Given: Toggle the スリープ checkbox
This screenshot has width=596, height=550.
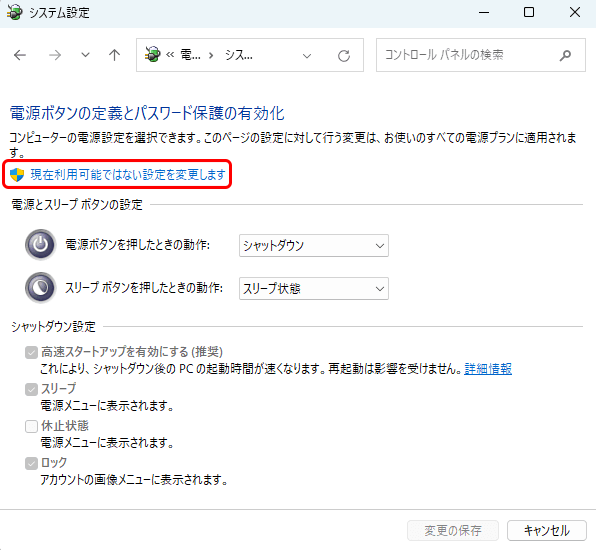Looking at the screenshot, I should pyautogui.click(x=31, y=389).
